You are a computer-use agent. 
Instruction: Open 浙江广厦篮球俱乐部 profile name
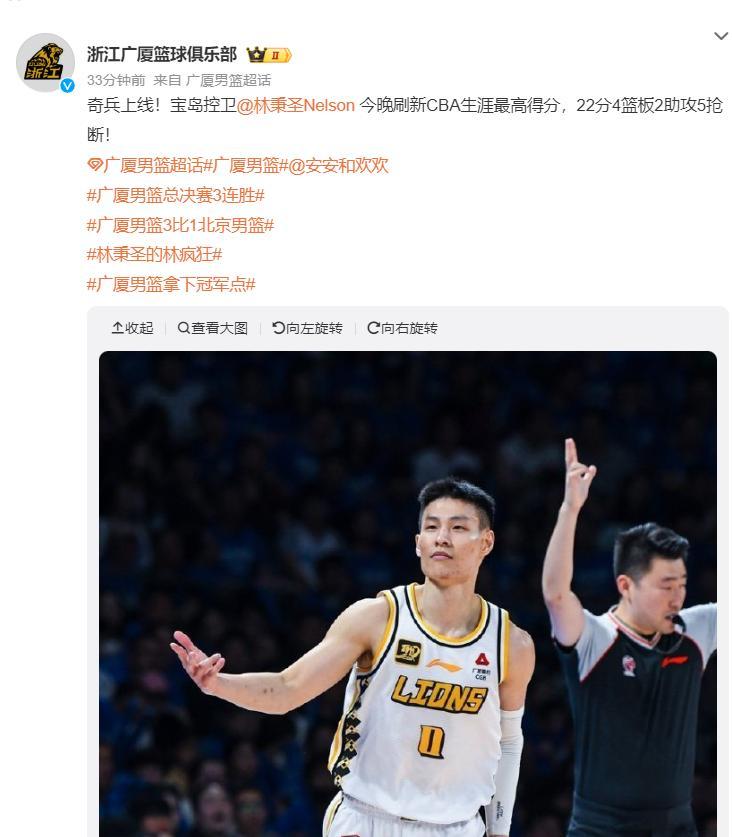click(x=162, y=54)
